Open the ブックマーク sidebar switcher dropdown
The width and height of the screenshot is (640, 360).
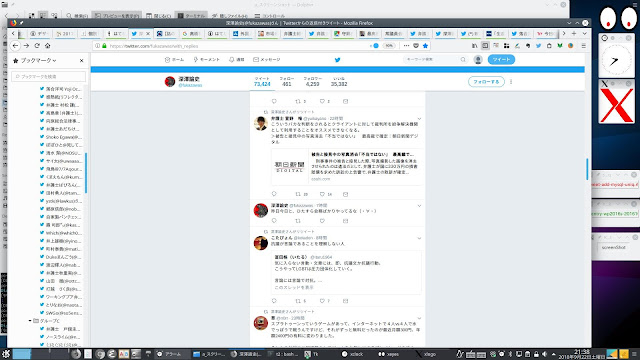[x=35, y=60]
